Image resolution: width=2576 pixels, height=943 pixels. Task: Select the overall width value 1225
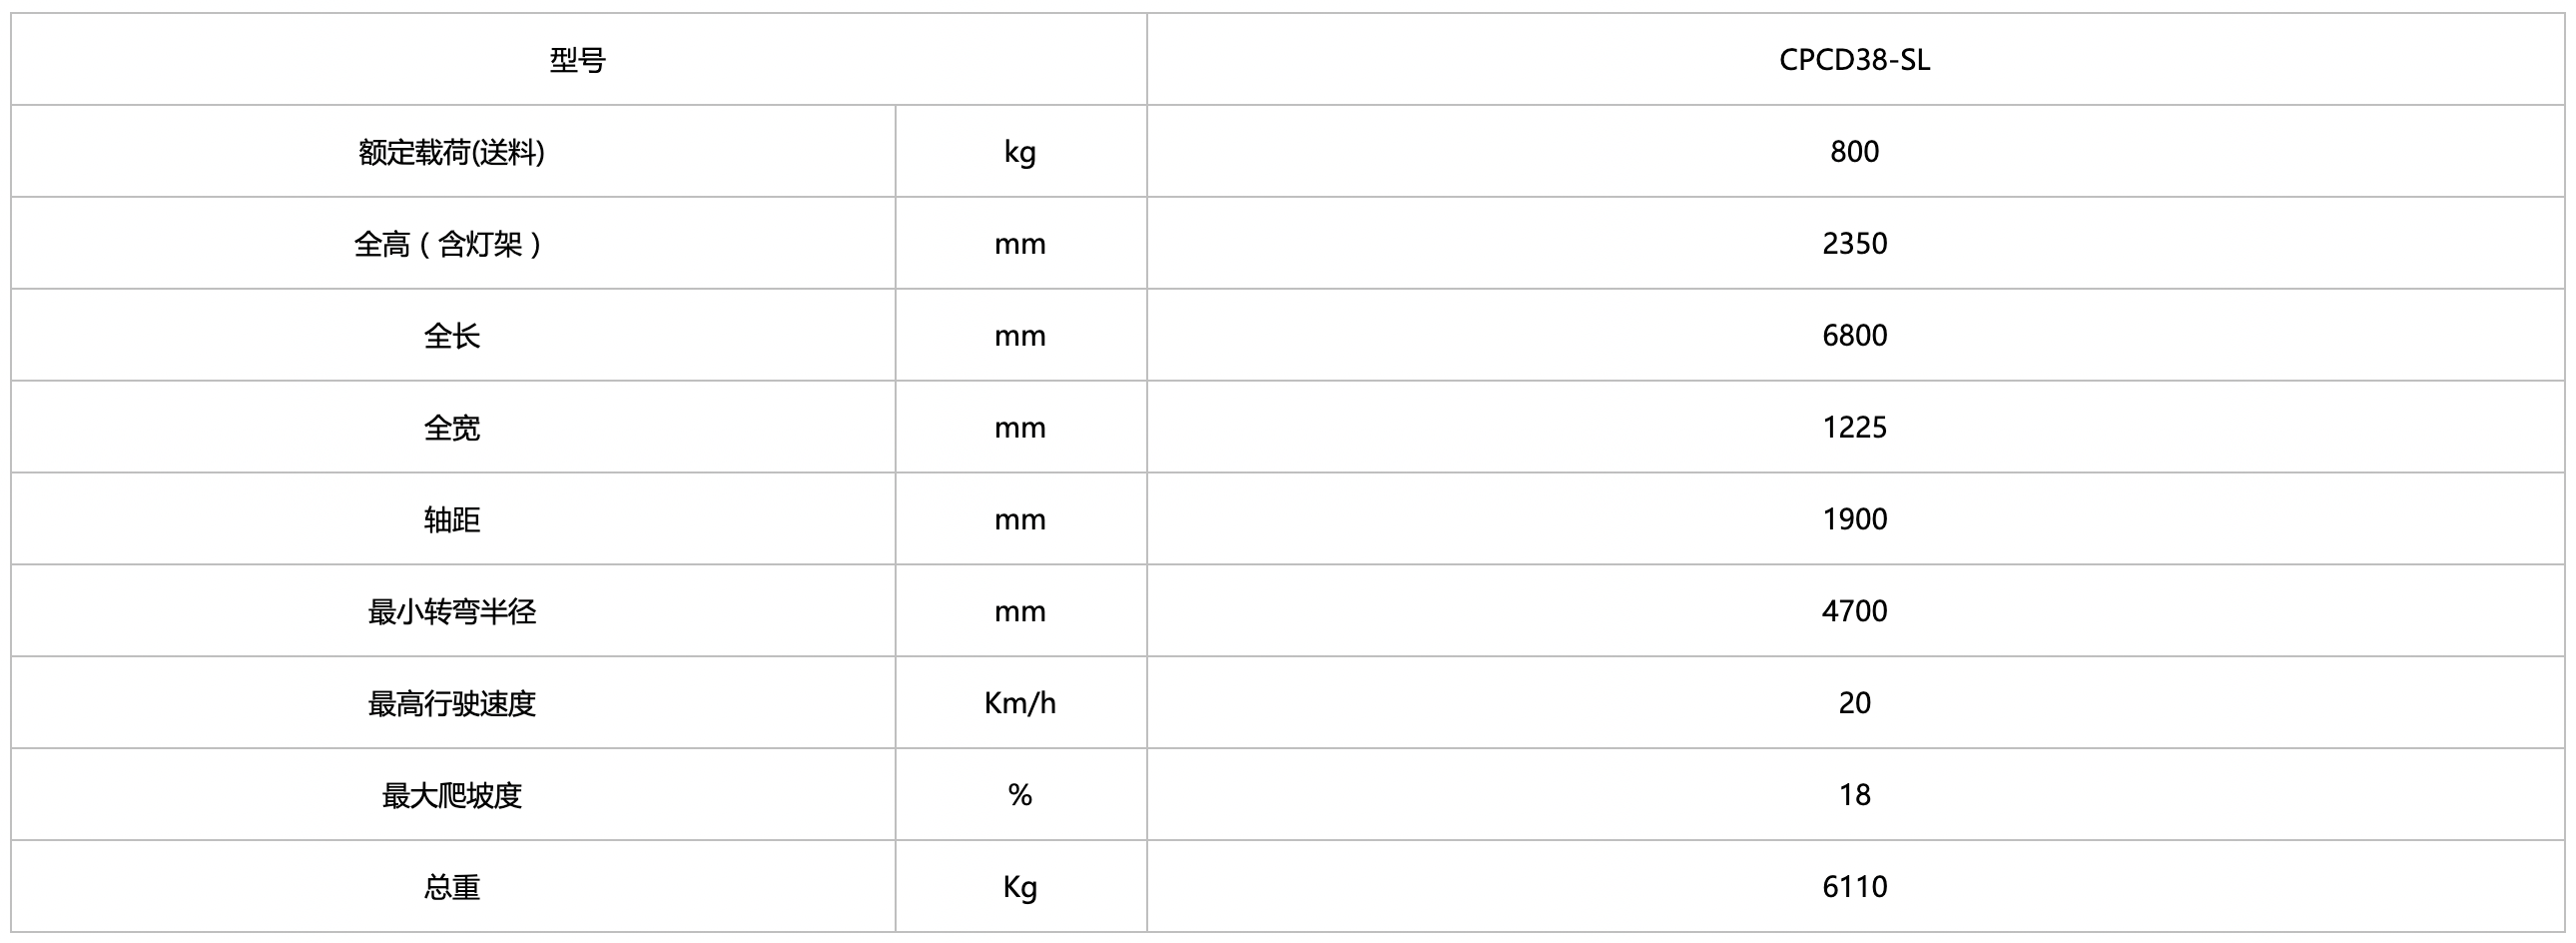[1854, 428]
